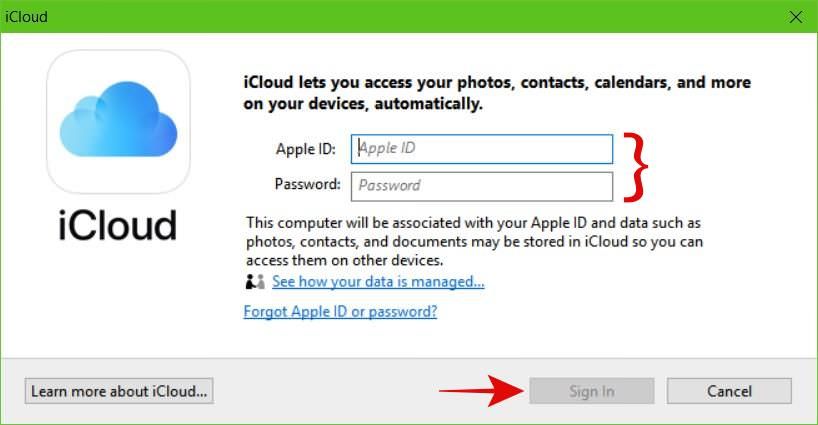The image size is (818, 425).
Task: Cancel the iCloud sign-in dialog
Action: coord(729,391)
